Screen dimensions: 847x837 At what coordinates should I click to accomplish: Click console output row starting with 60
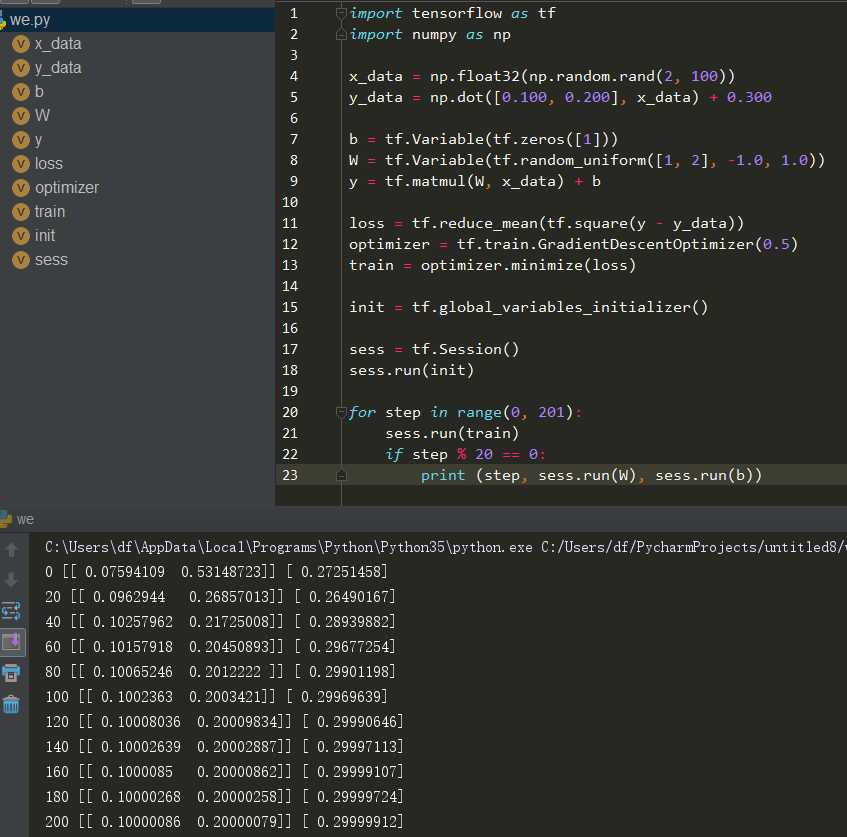pos(220,647)
